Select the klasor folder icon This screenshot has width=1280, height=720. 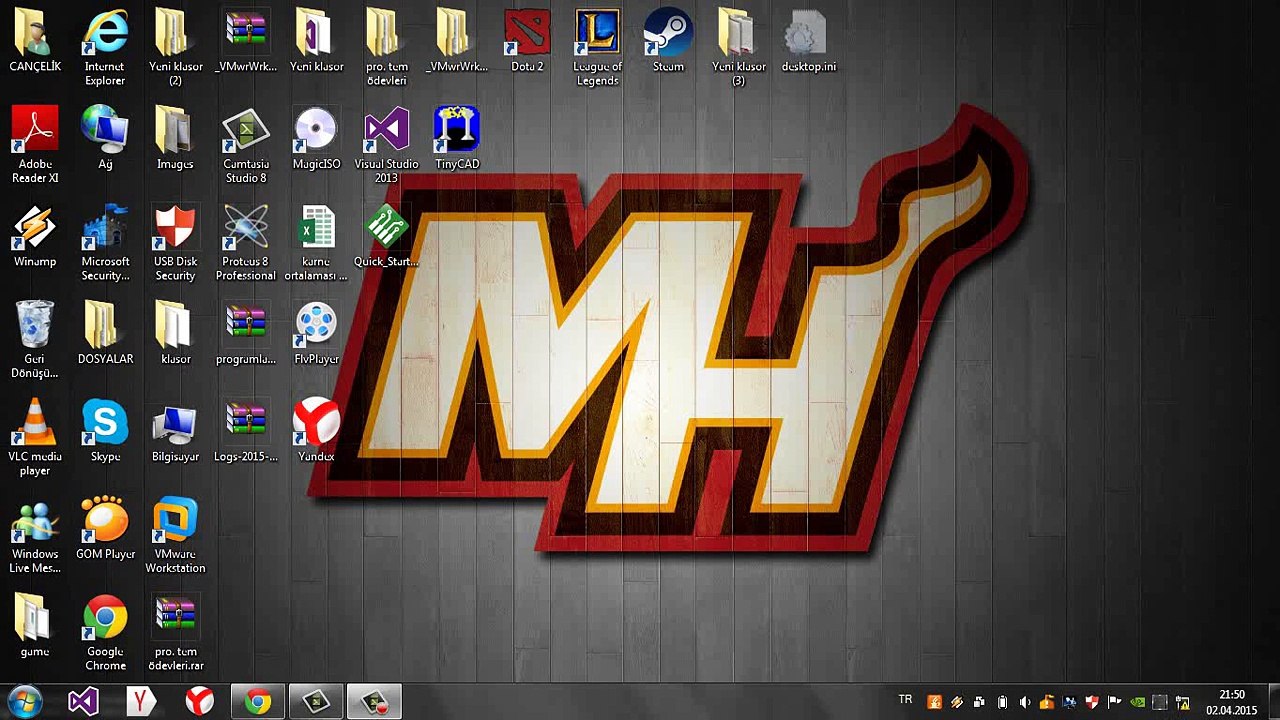pos(175,333)
